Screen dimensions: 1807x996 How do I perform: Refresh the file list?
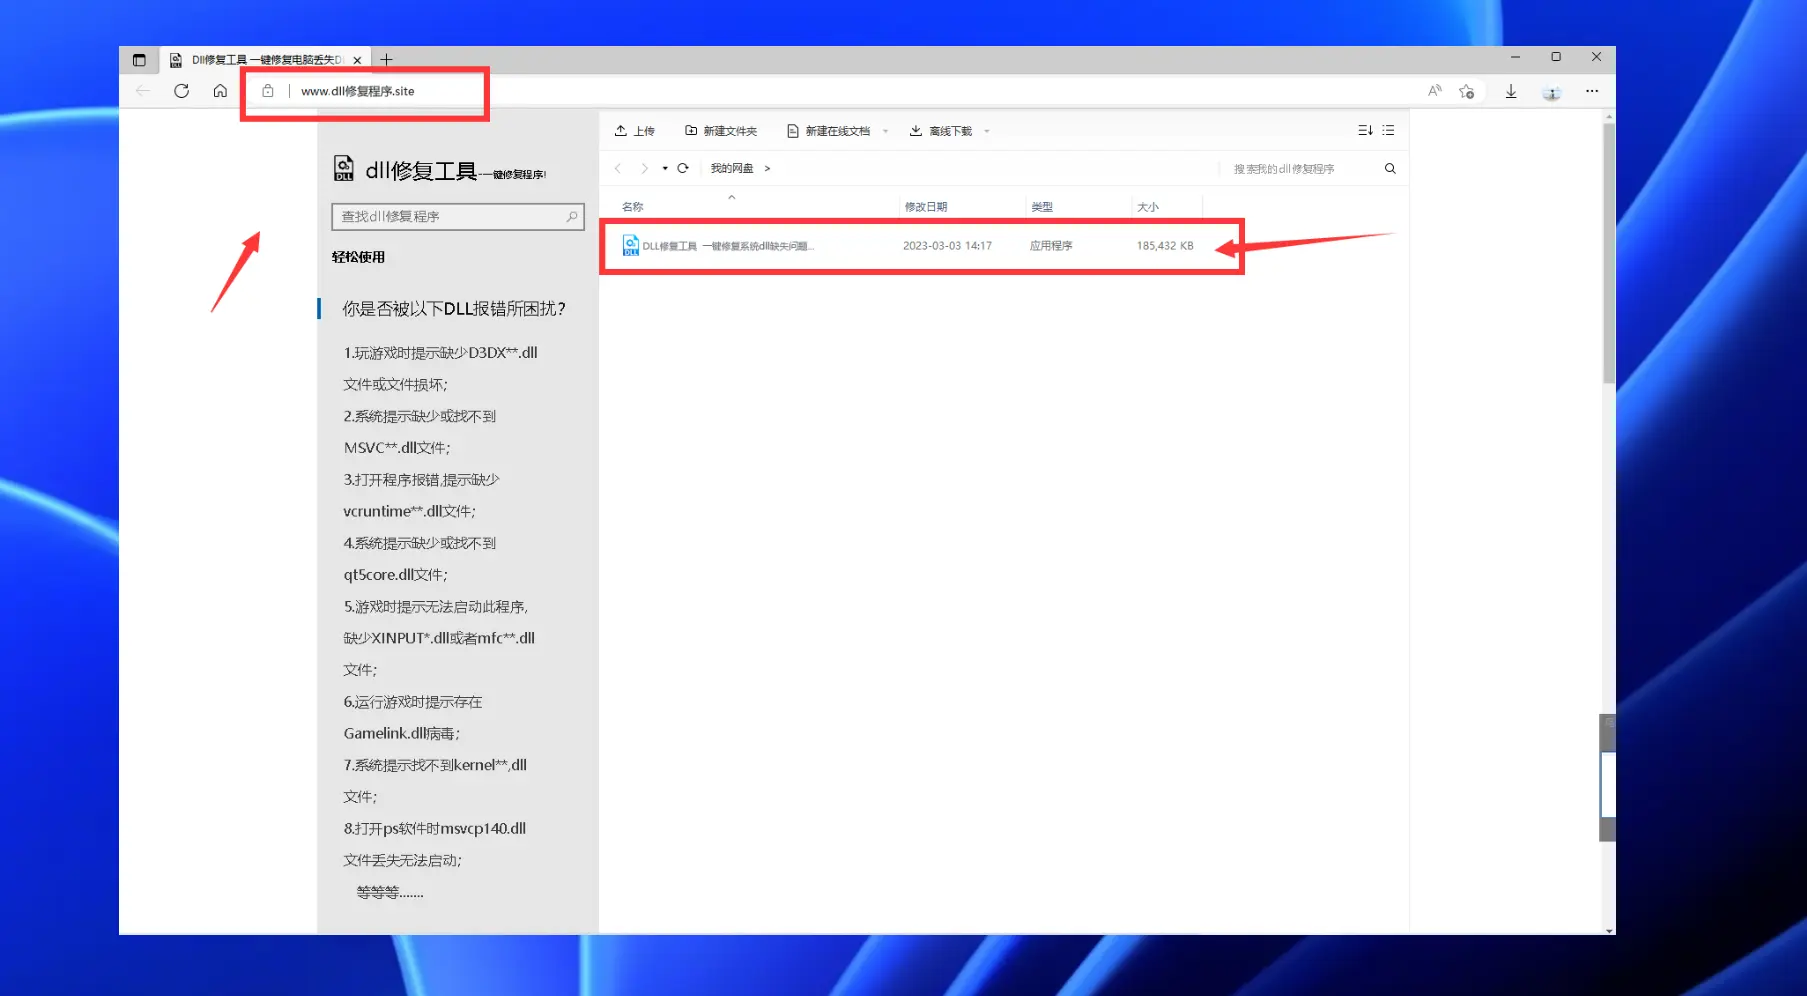683,168
